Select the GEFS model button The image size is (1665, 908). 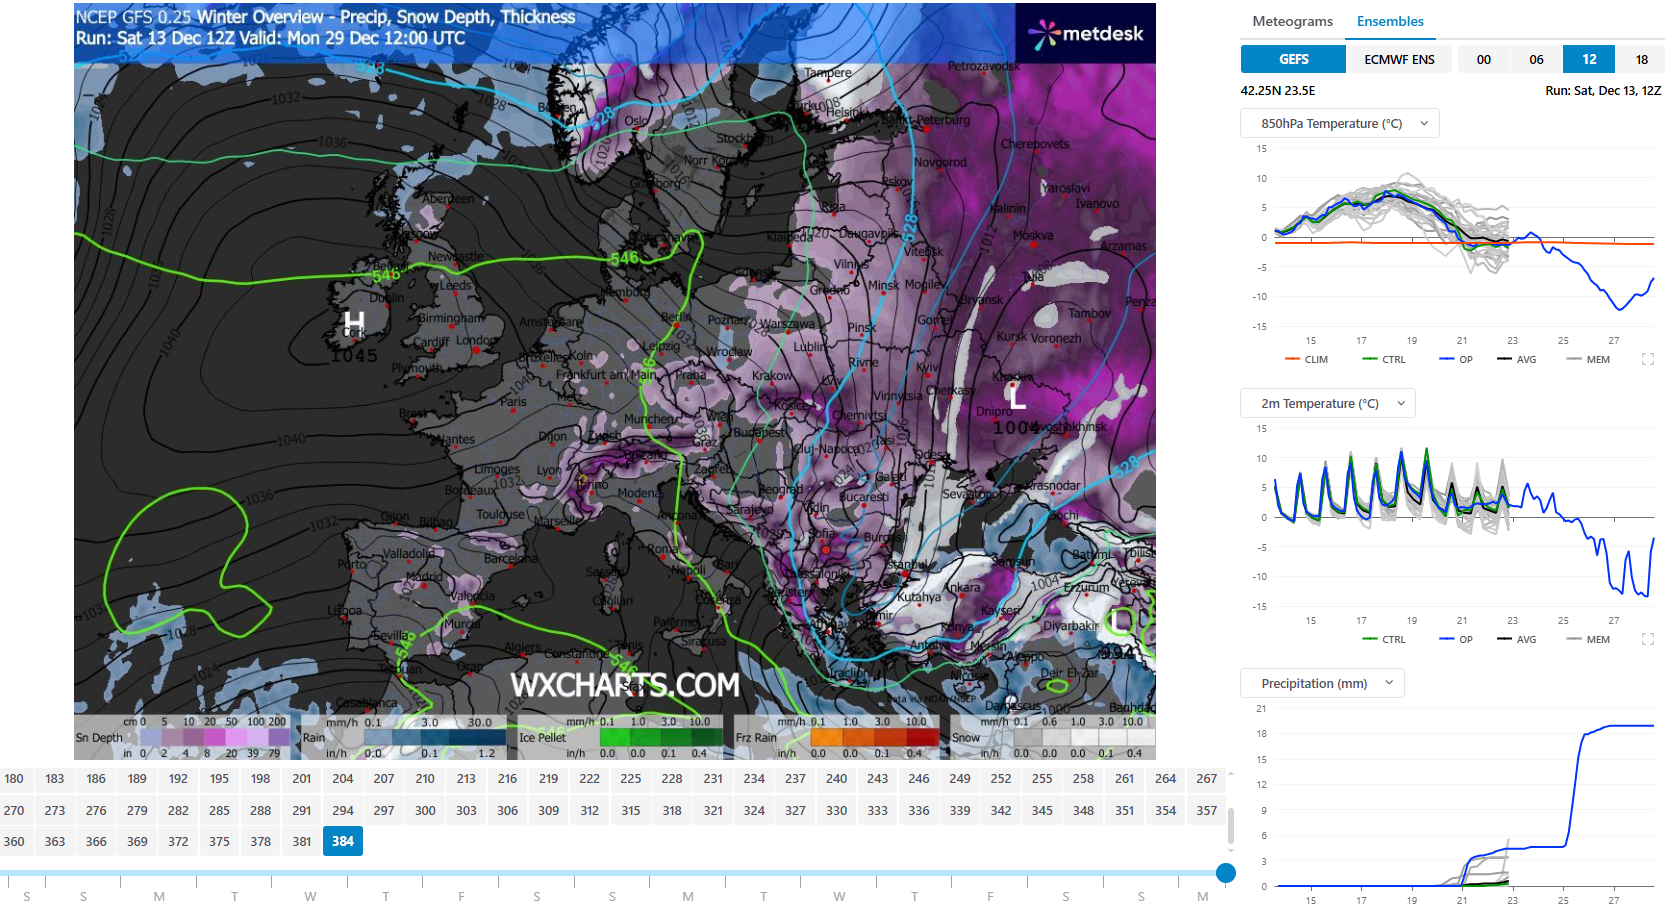[x=1293, y=60]
